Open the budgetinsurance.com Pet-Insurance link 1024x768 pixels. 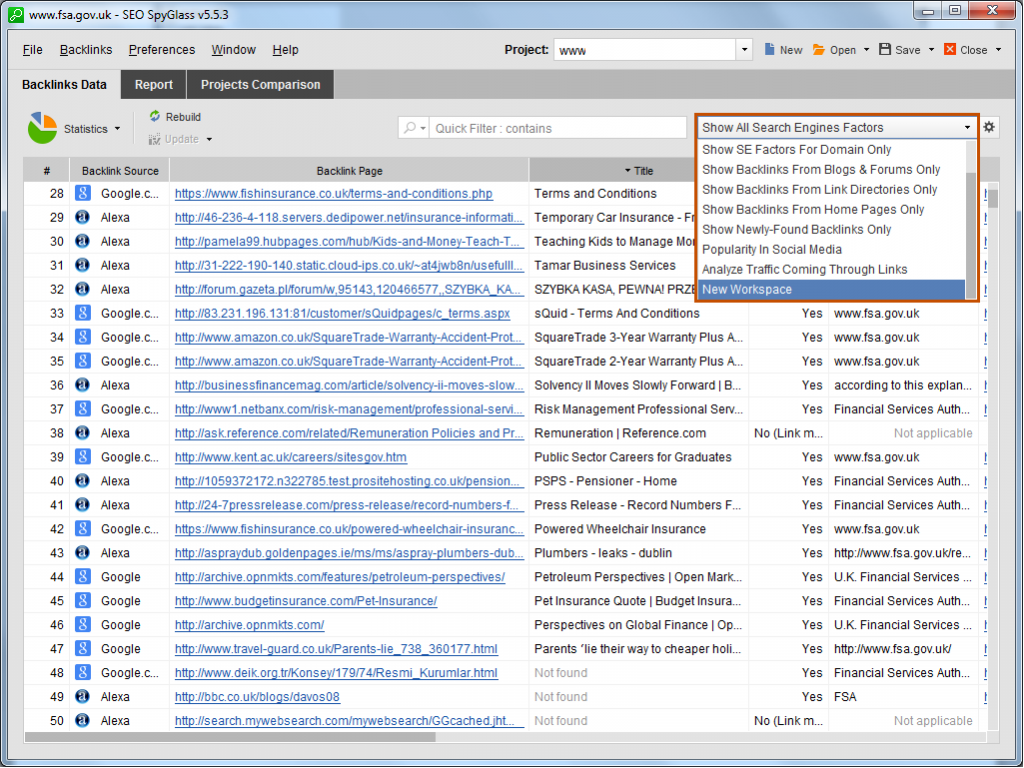(x=306, y=601)
